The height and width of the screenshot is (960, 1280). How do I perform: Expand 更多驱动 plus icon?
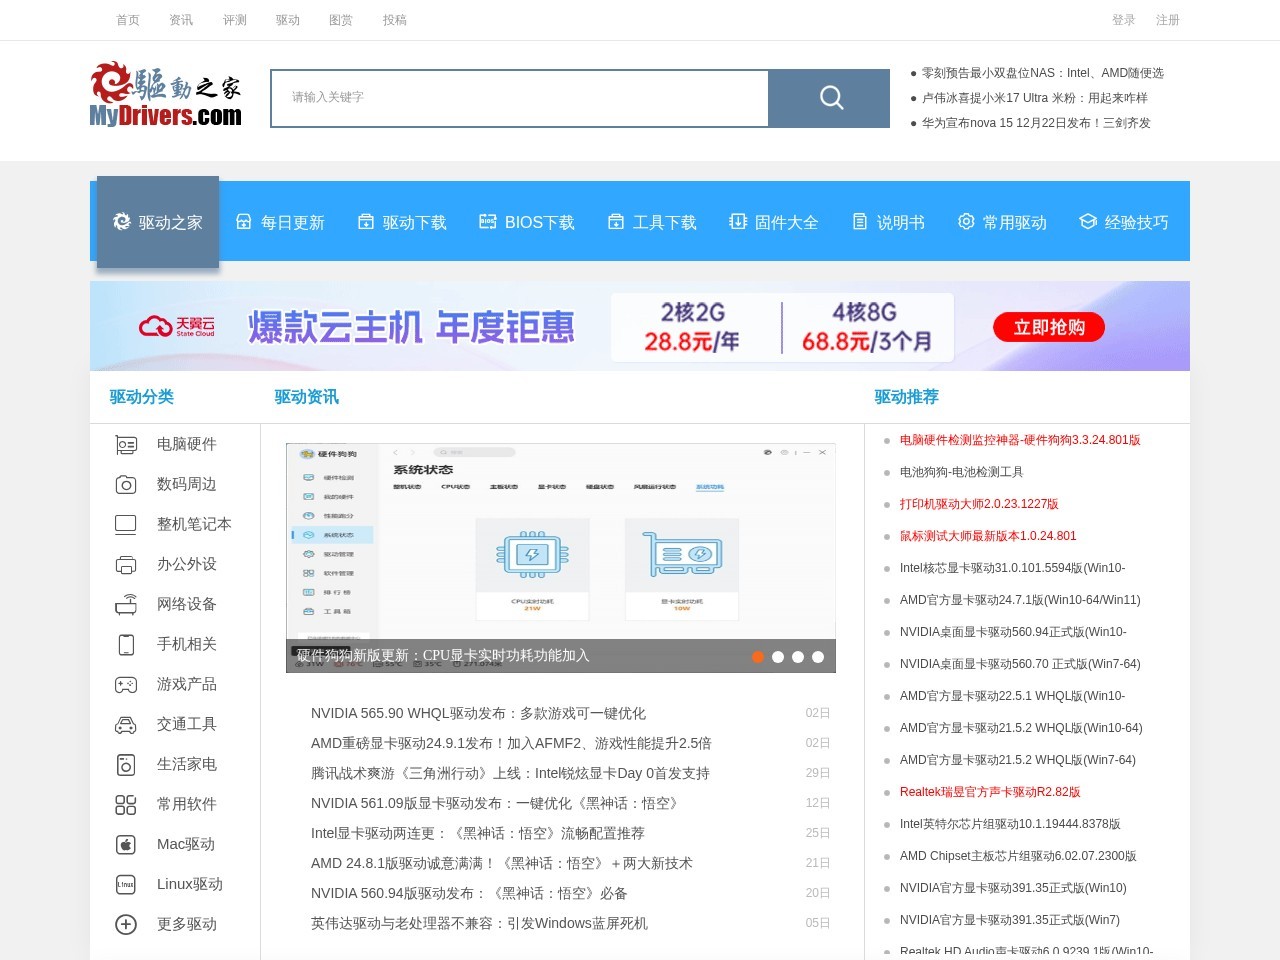[x=126, y=925]
